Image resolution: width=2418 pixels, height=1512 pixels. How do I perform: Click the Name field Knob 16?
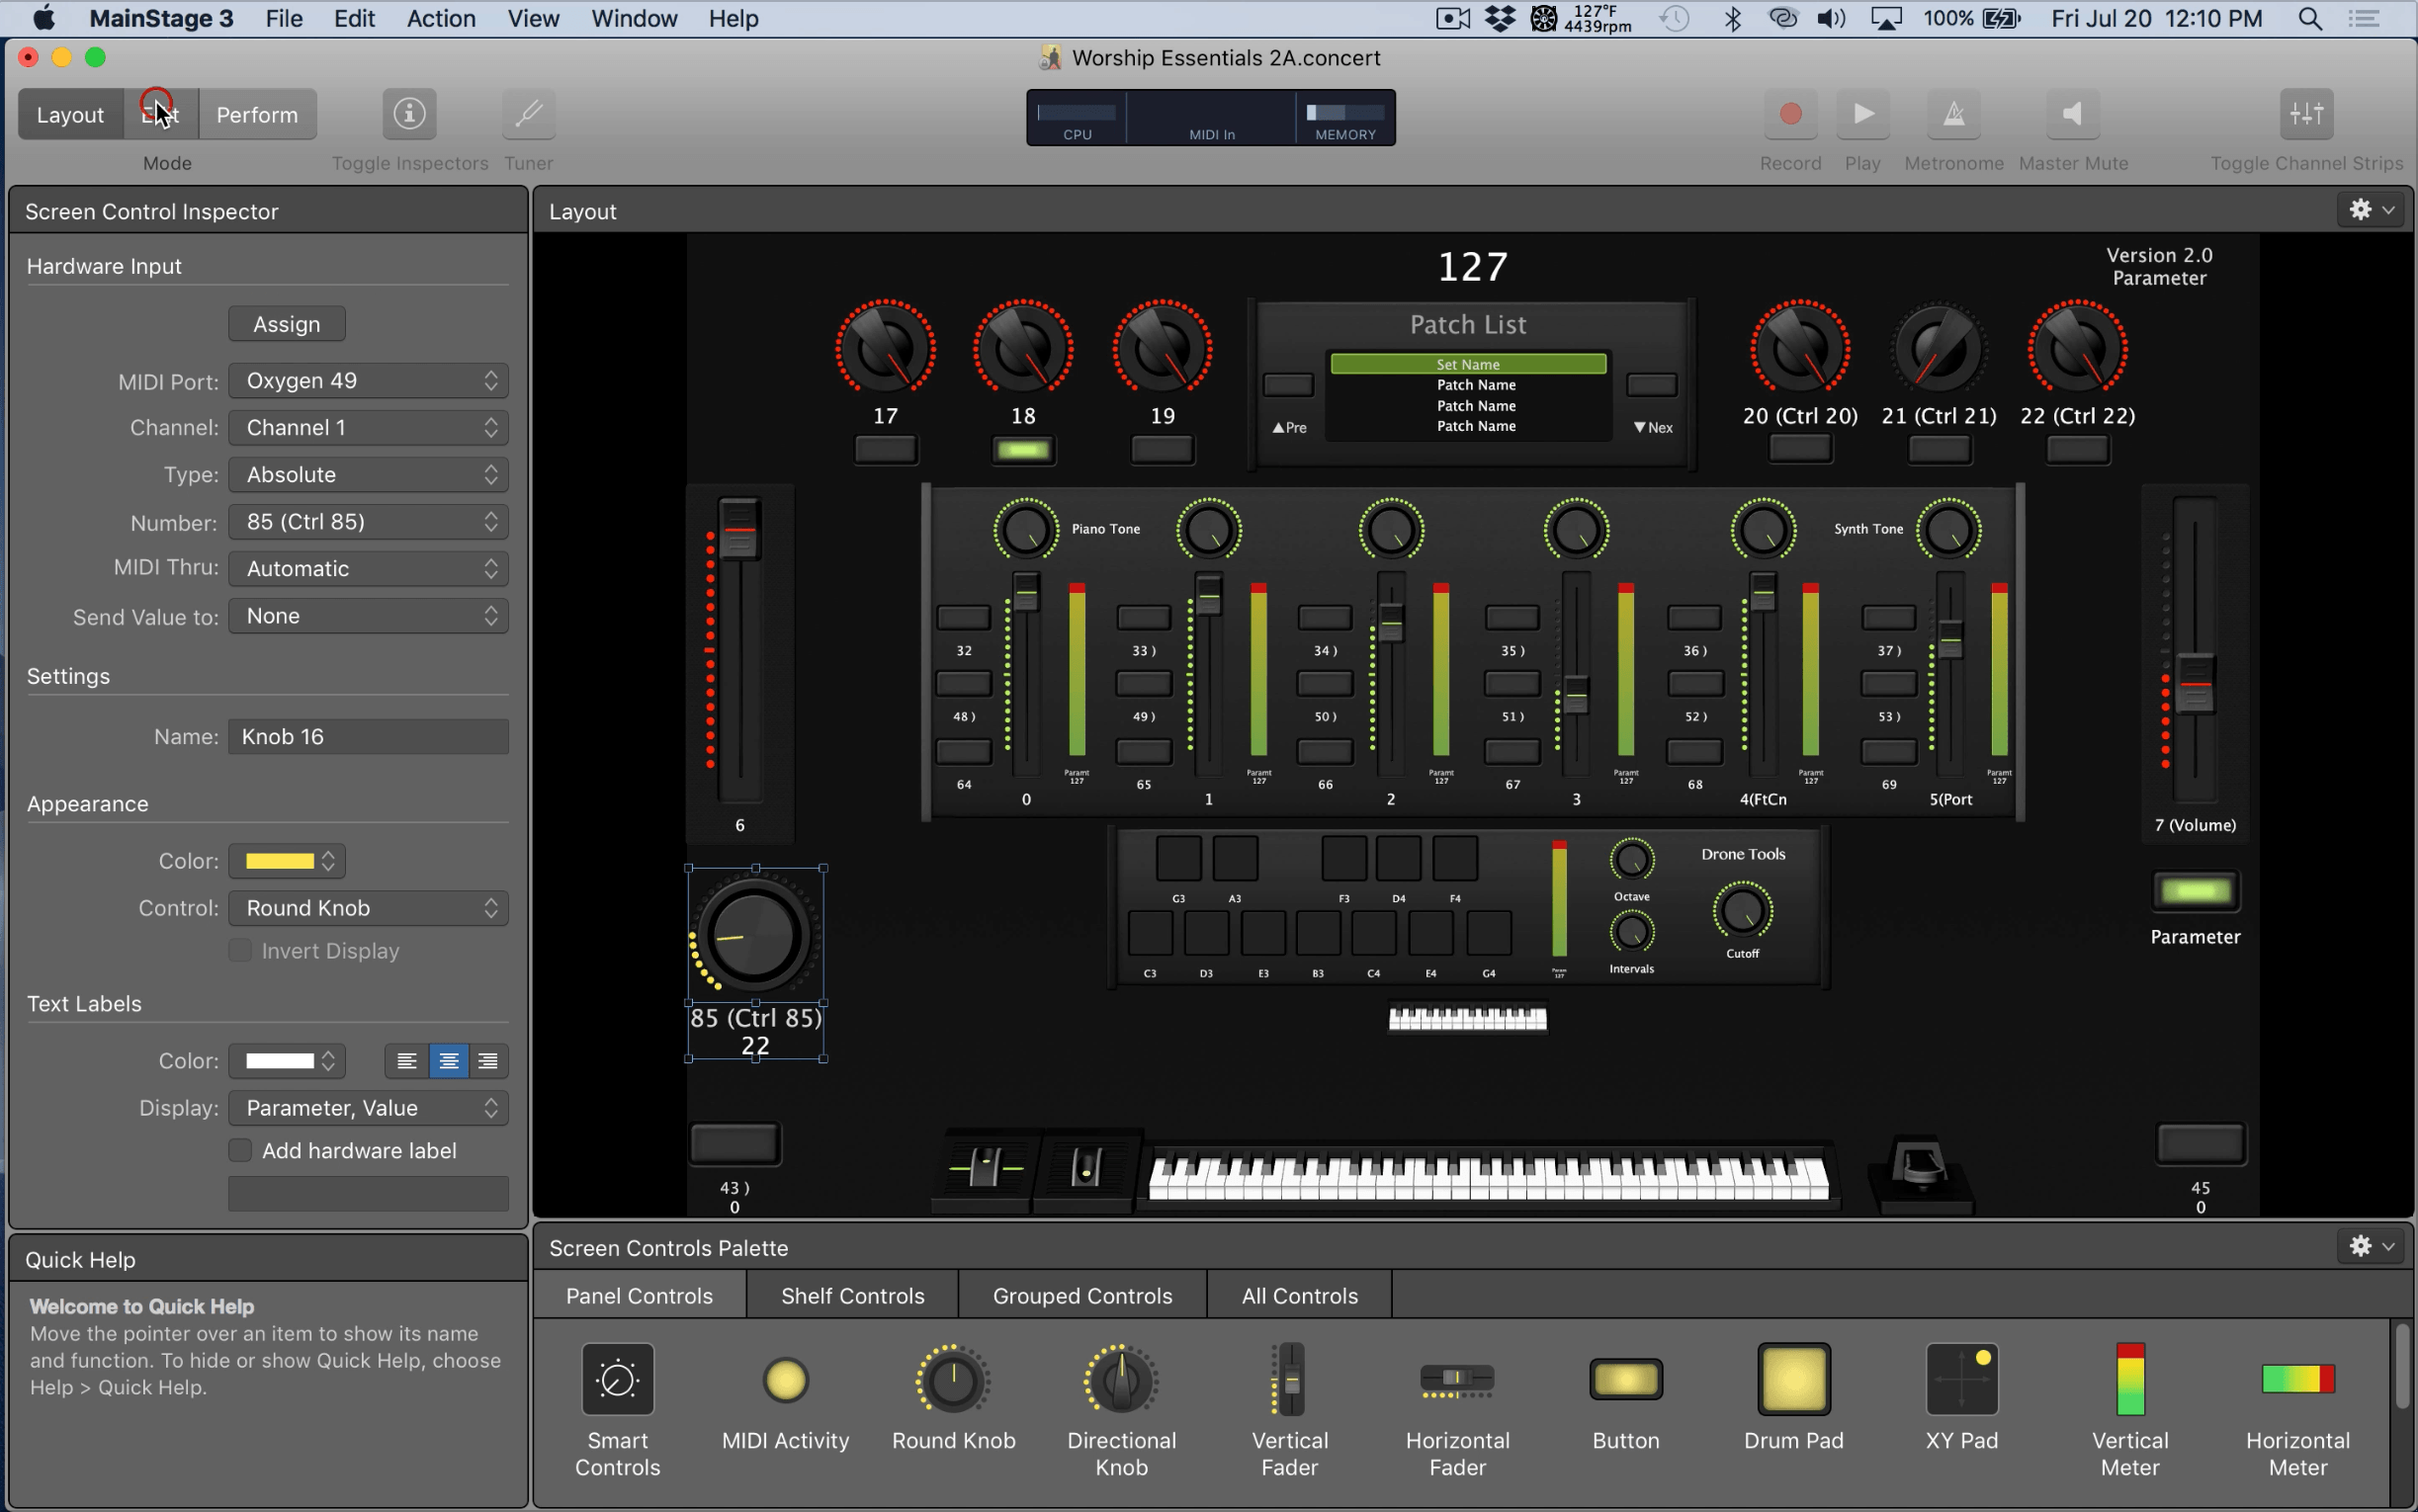pyautogui.click(x=368, y=737)
